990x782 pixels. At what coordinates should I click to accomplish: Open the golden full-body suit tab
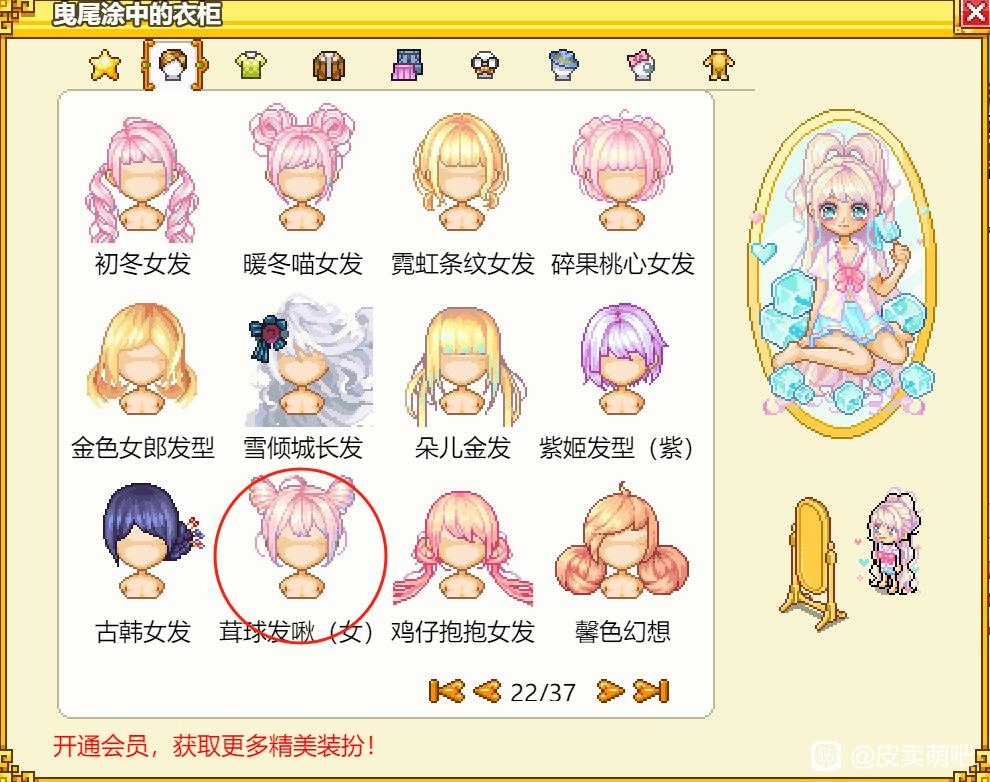pyautogui.click(x=719, y=65)
